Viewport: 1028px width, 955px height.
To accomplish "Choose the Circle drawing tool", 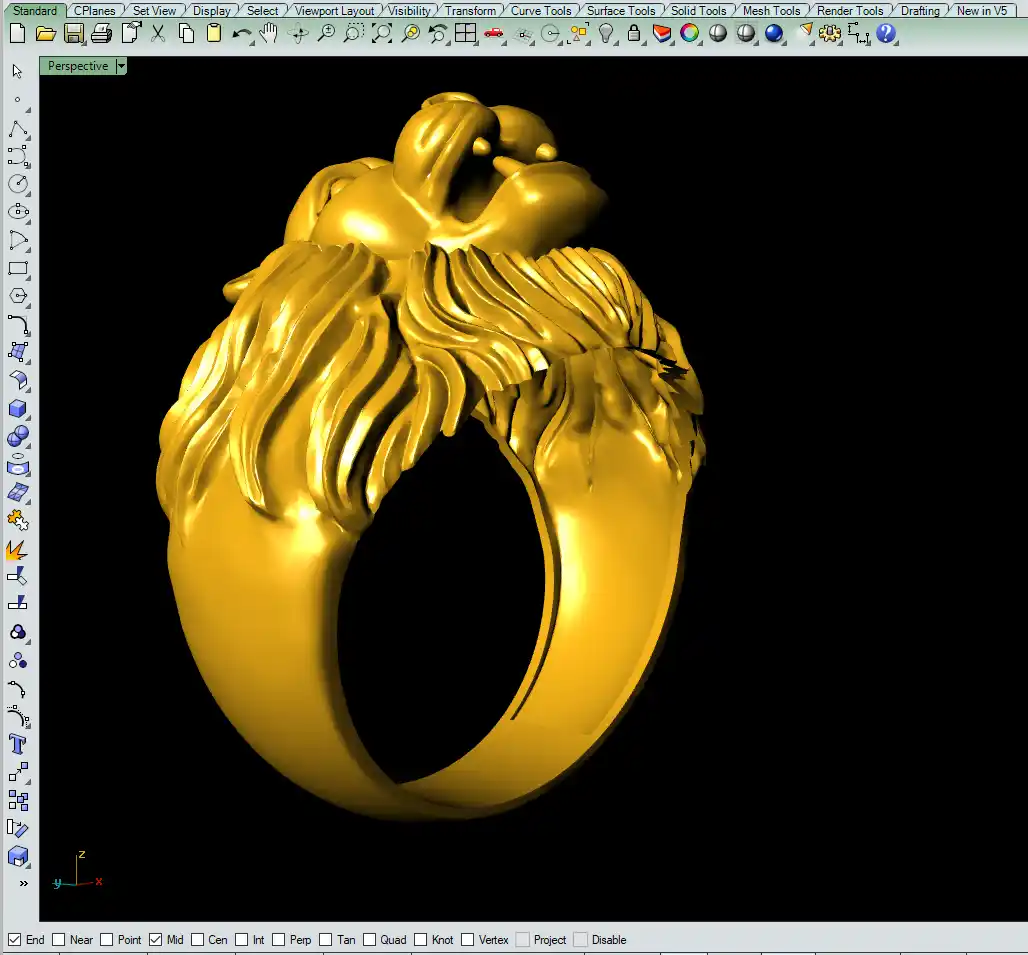I will tap(17, 184).
